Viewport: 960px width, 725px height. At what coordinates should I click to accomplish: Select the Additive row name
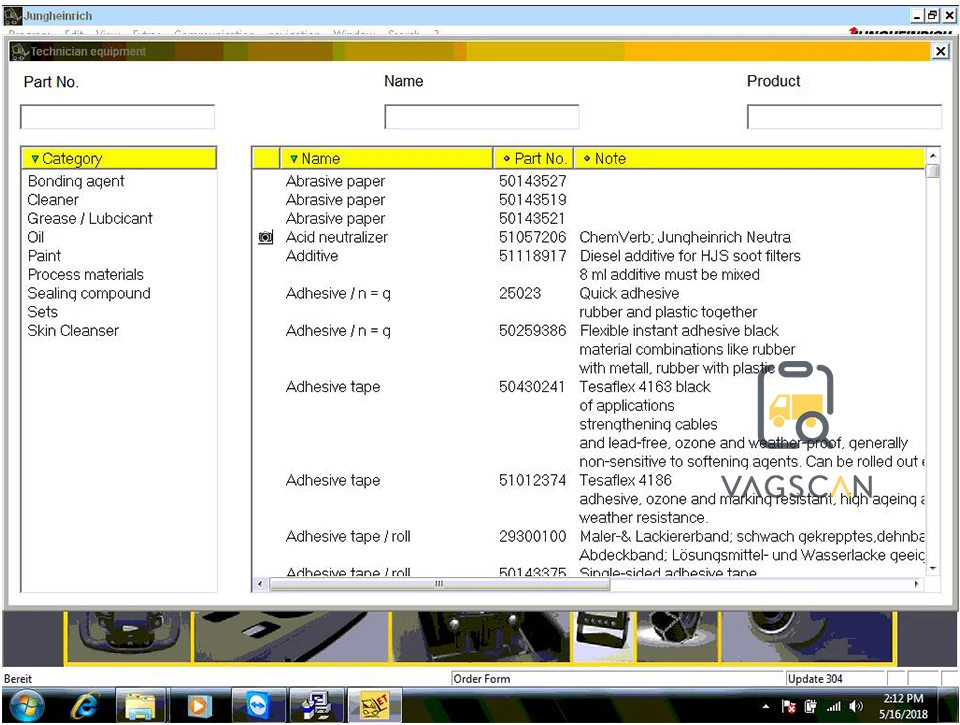(312, 256)
